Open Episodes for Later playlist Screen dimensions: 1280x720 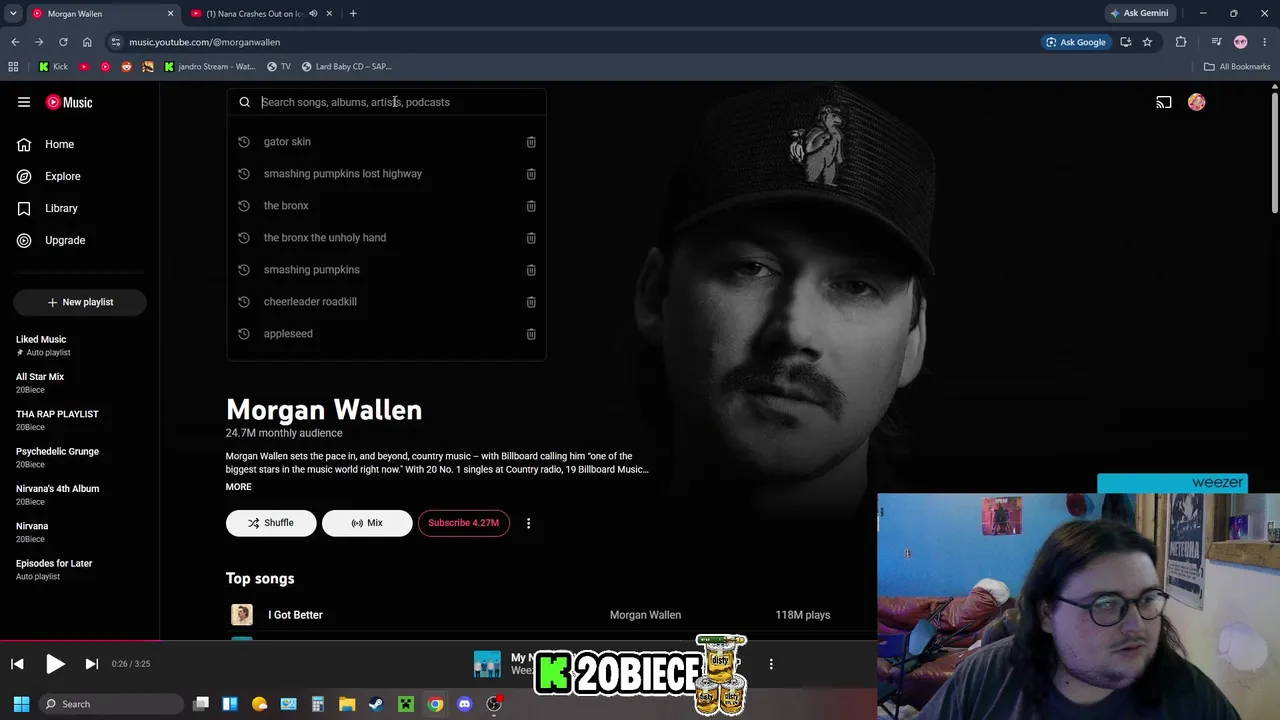point(54,563)
